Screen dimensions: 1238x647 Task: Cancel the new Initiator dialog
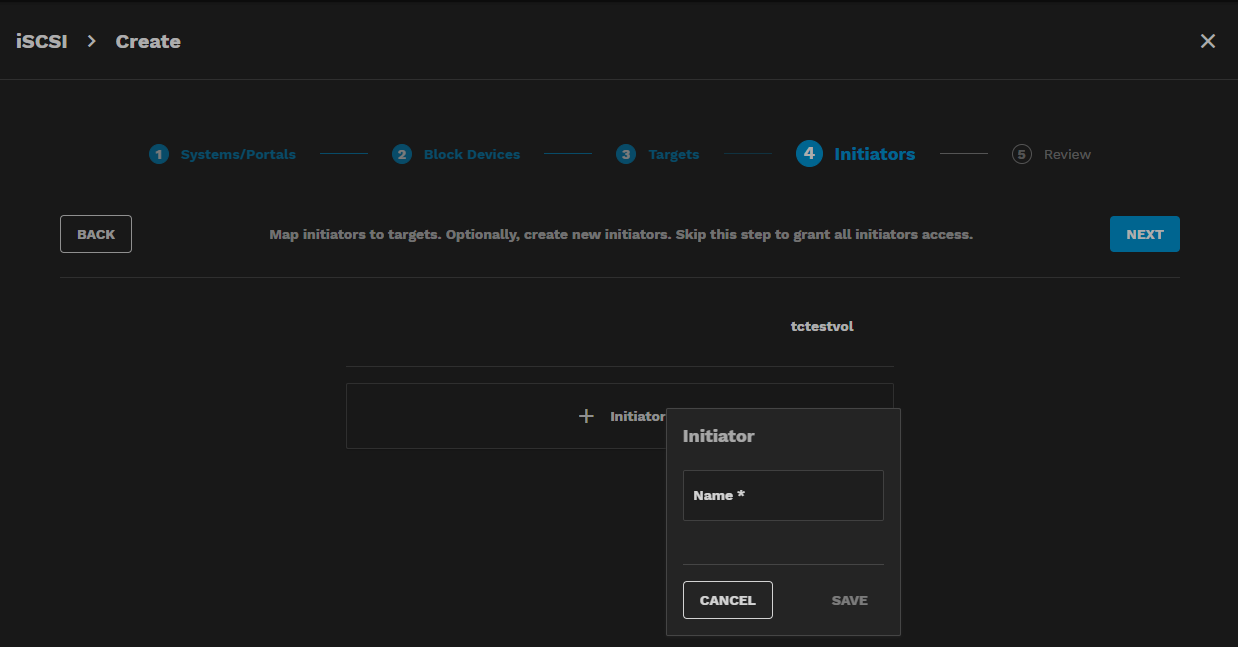point(727,600)
